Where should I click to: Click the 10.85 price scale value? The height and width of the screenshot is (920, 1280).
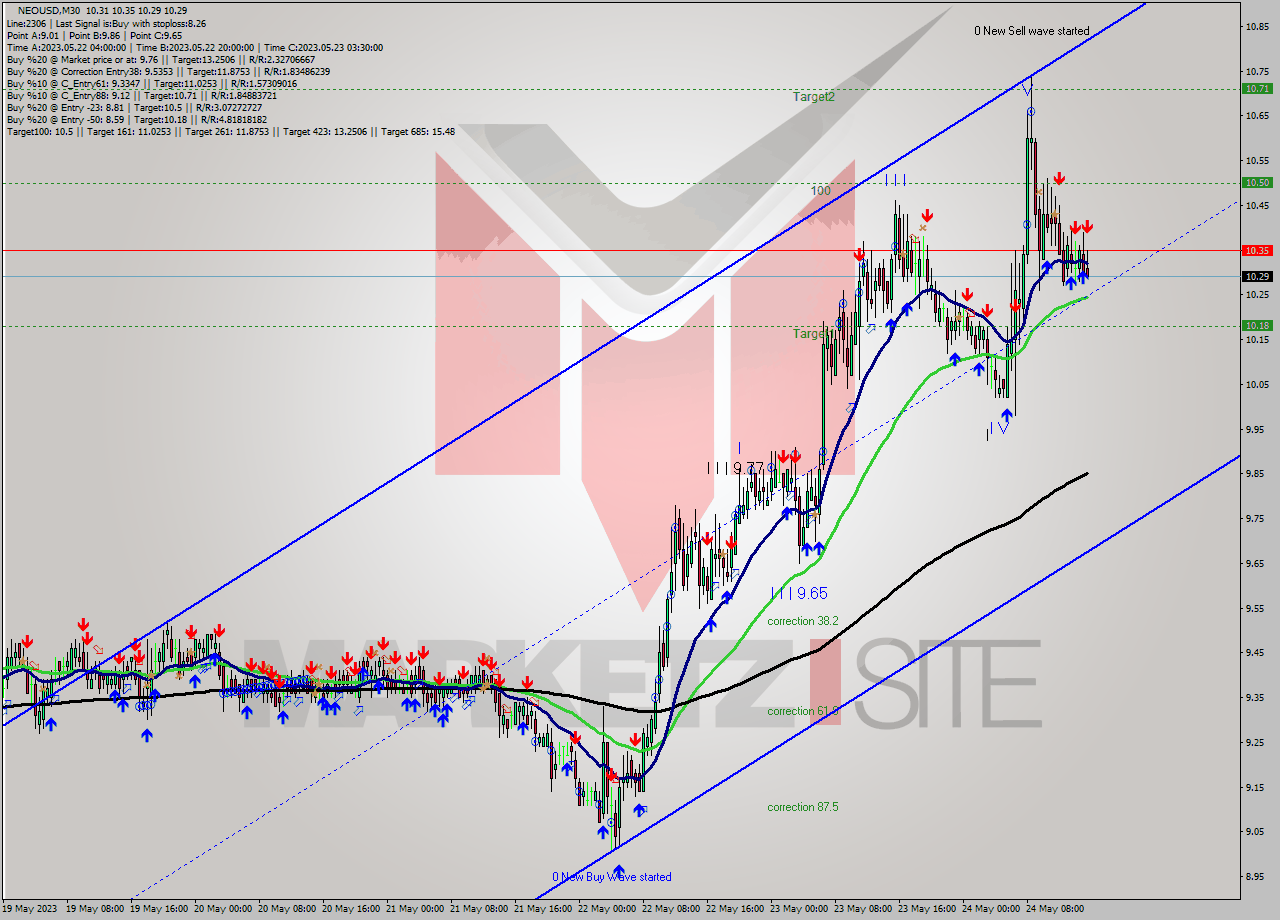point(1258,26)
